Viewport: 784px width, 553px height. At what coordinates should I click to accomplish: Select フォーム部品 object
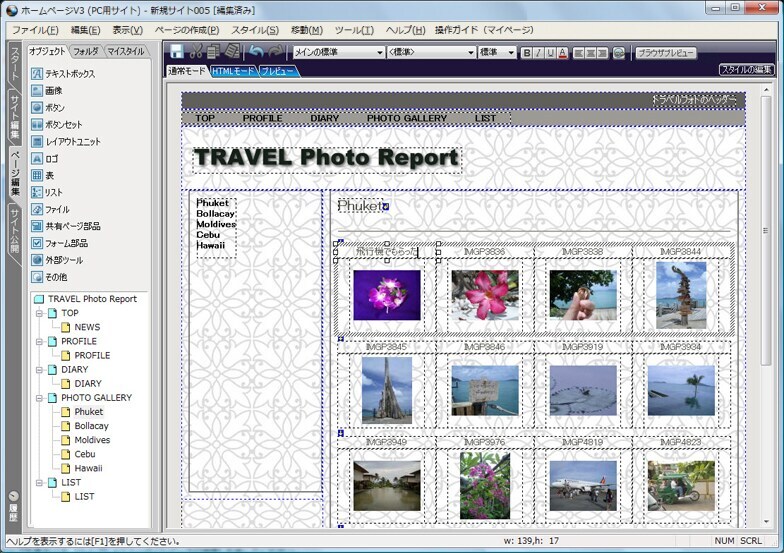point(37,243)
